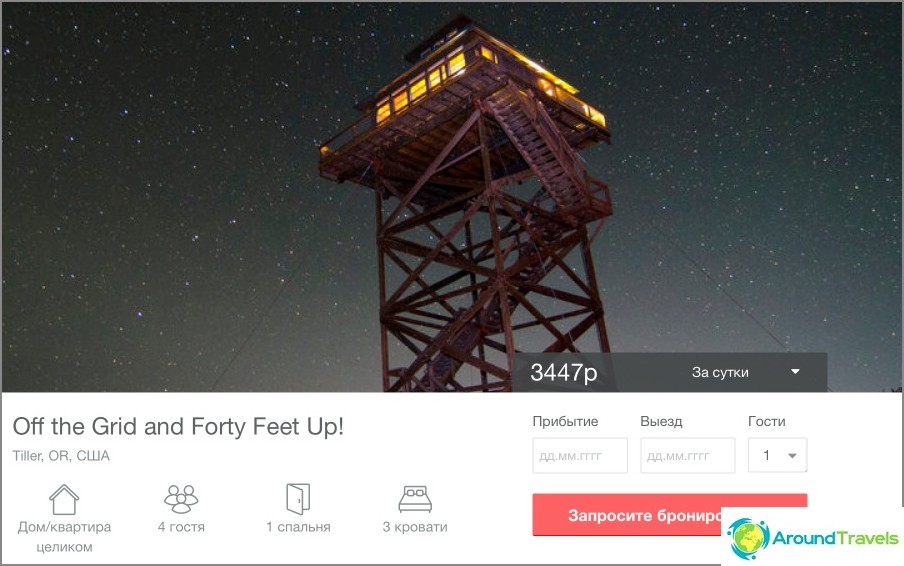This screenshot has width=904, height=566.
Task: Click the 4 гостя label
Action: [181, 527]
